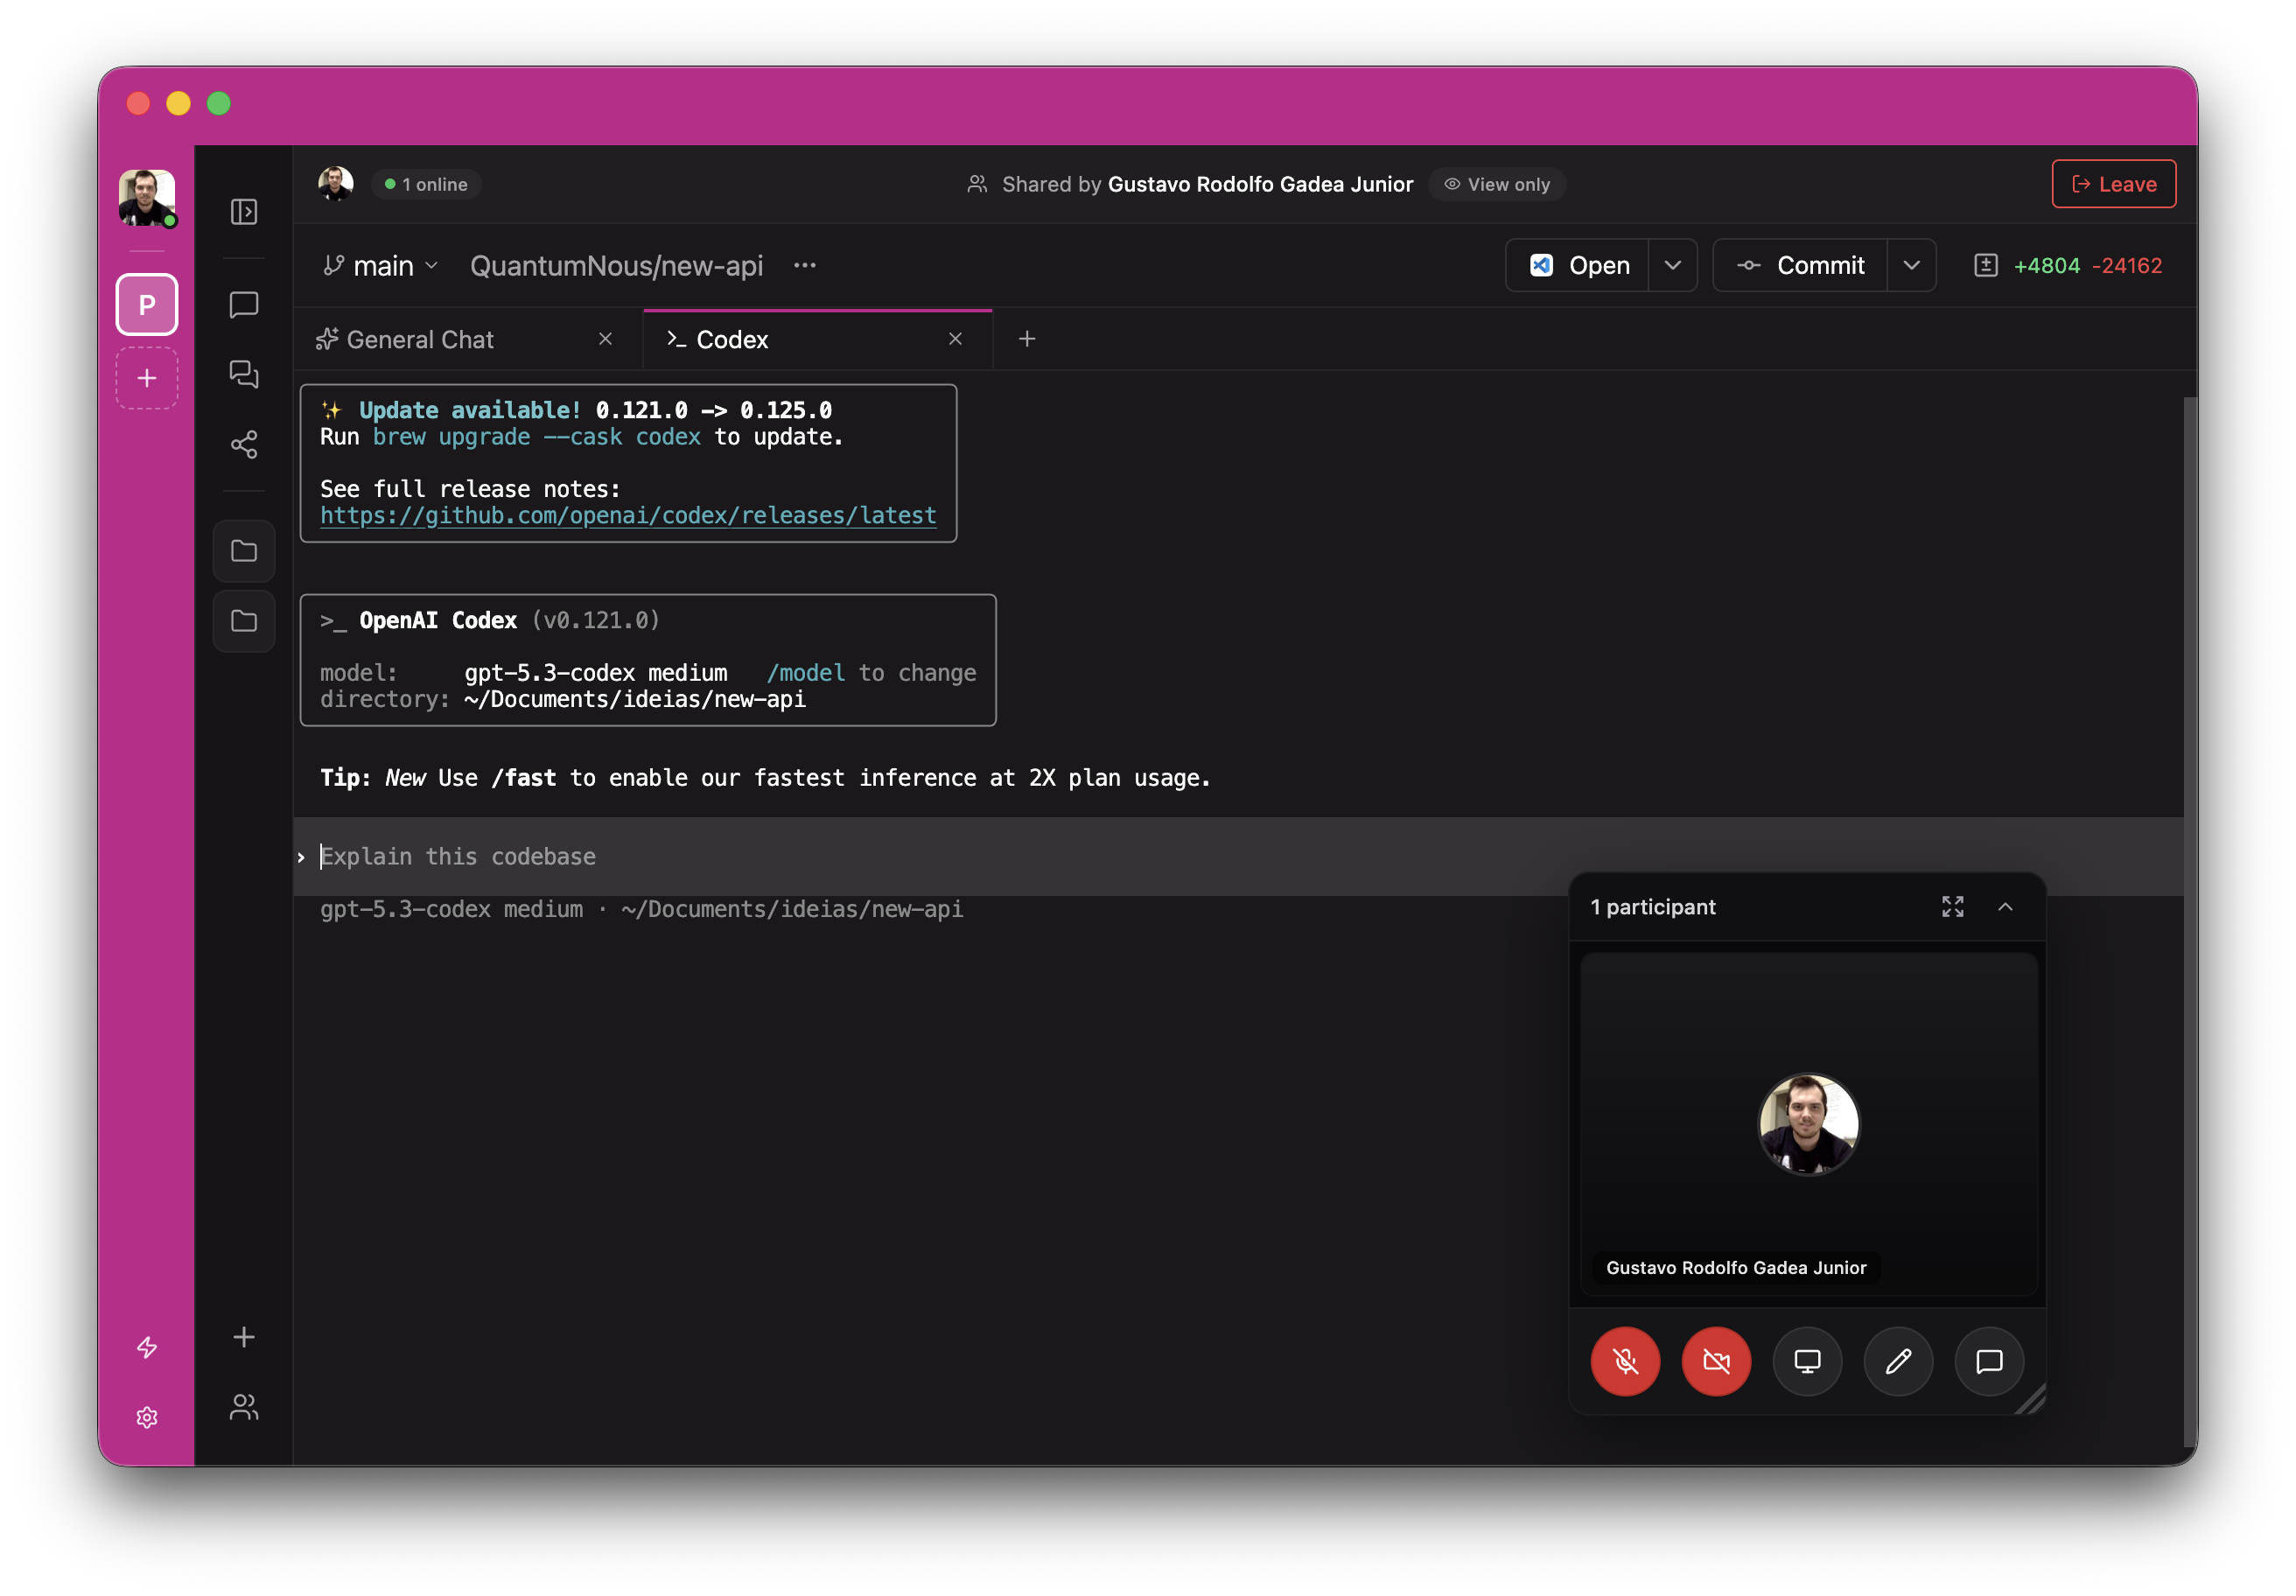Click the resize grip of call panel

click(x=2031, y=1399)
